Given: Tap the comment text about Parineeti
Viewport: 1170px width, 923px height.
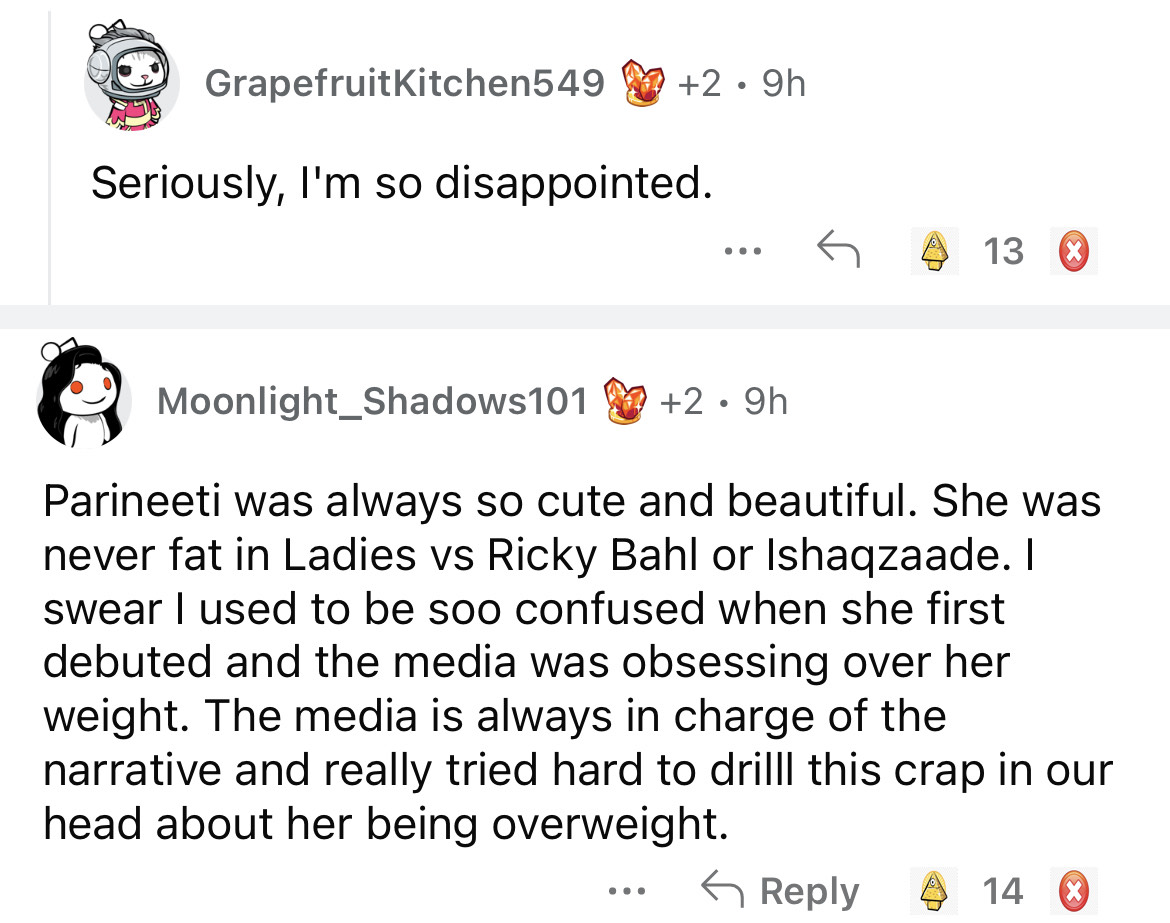Looking at the screenshot, I should [x=570, y=660].
